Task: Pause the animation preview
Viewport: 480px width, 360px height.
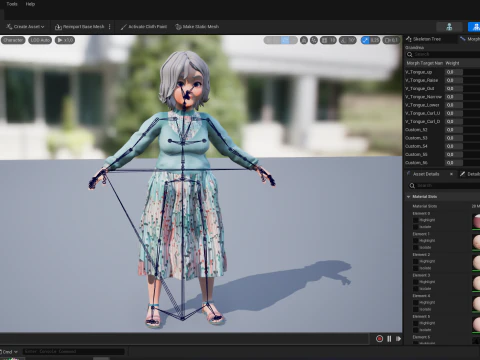Action: [x=389, y=339]
